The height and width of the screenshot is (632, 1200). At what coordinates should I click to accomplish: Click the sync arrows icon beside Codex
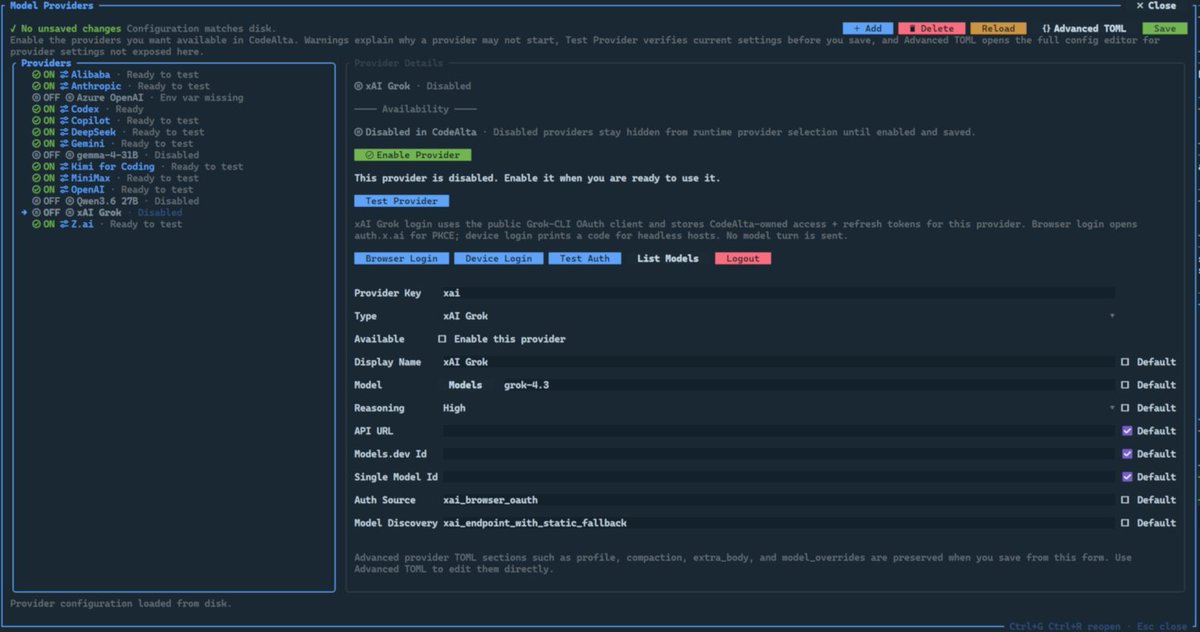pyautogui.click(x=64, y=109)
